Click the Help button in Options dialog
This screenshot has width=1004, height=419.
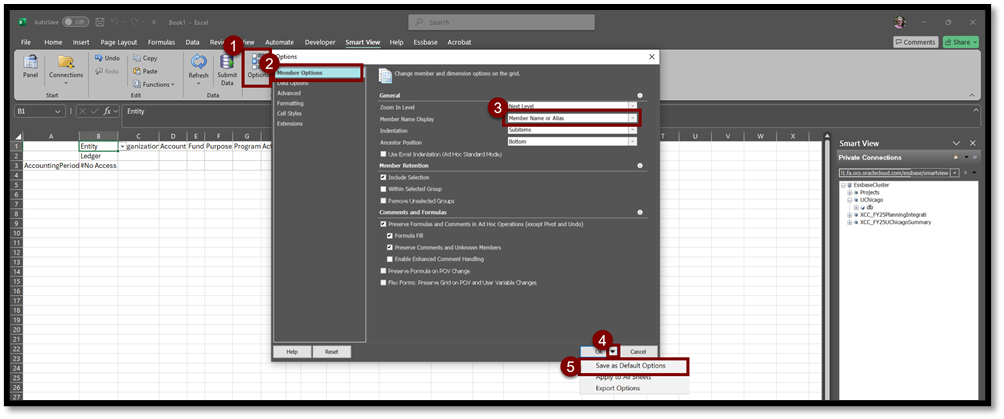pyautogui.click(x=292, y=352)
